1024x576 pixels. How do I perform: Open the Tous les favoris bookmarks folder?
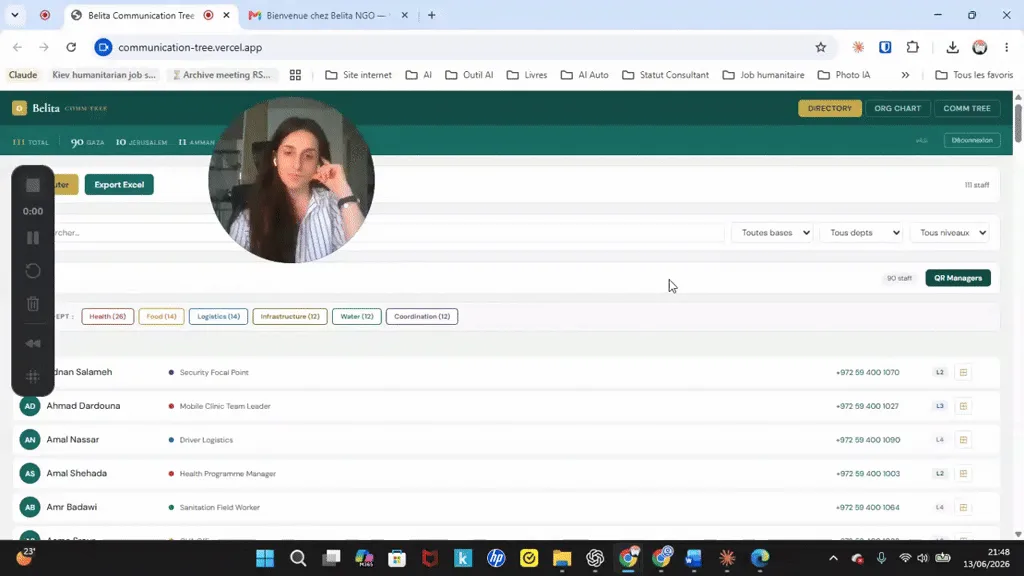[974, 75]
